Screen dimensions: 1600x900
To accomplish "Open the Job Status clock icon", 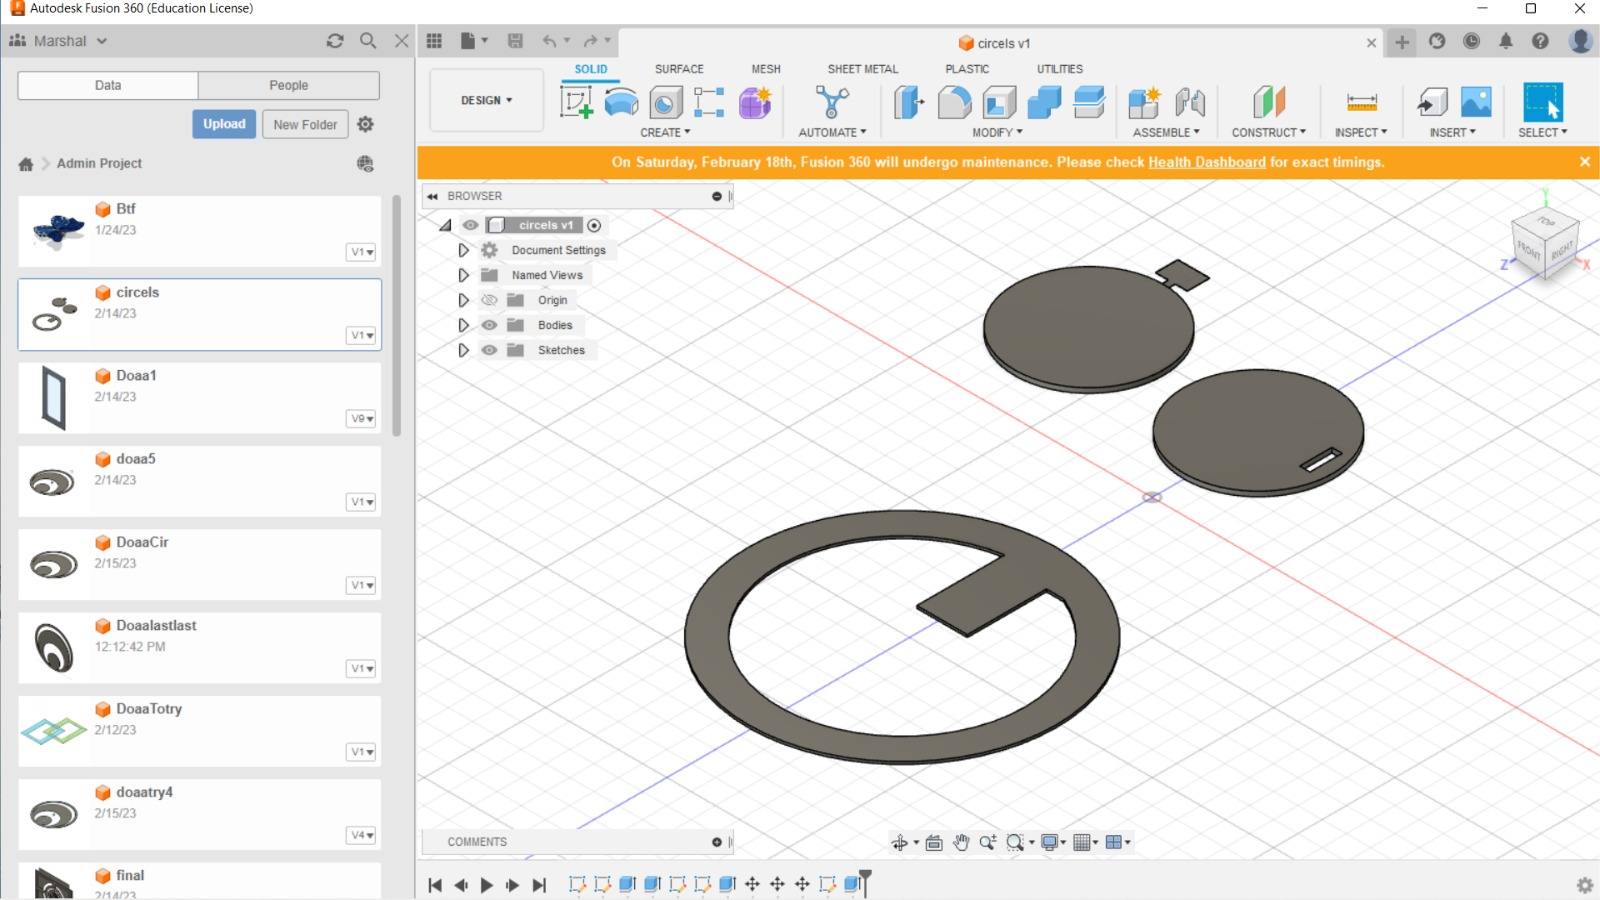I will [x=1471, y=41].
